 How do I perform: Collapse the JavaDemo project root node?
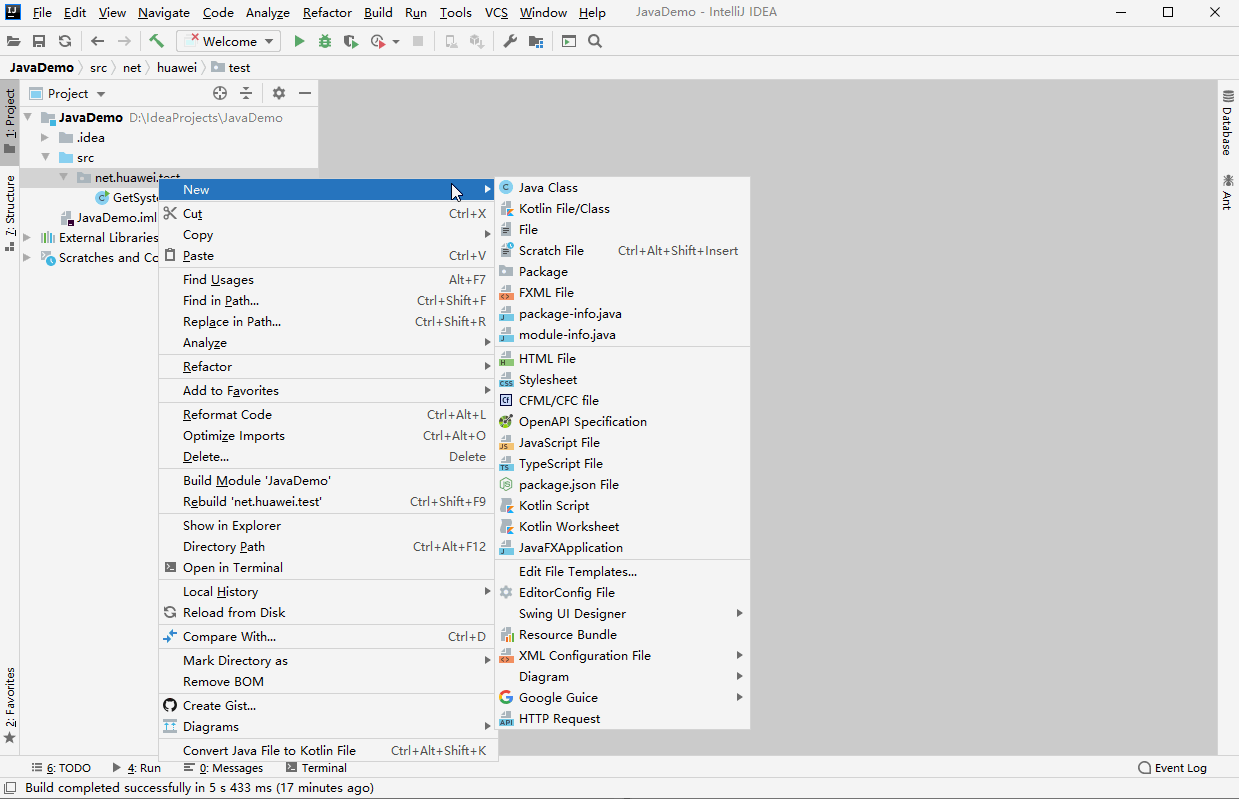[x=28, y=117]
